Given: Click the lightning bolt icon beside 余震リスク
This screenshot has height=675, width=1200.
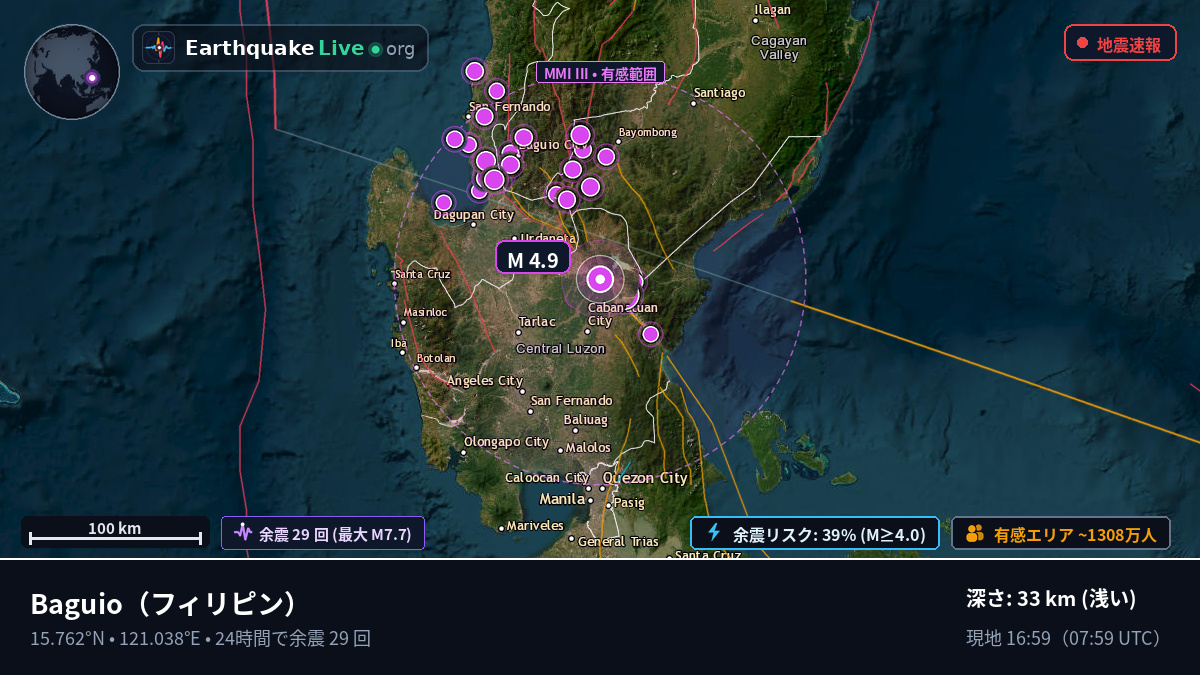Looking at the screenshot, I should coord(714,533).
